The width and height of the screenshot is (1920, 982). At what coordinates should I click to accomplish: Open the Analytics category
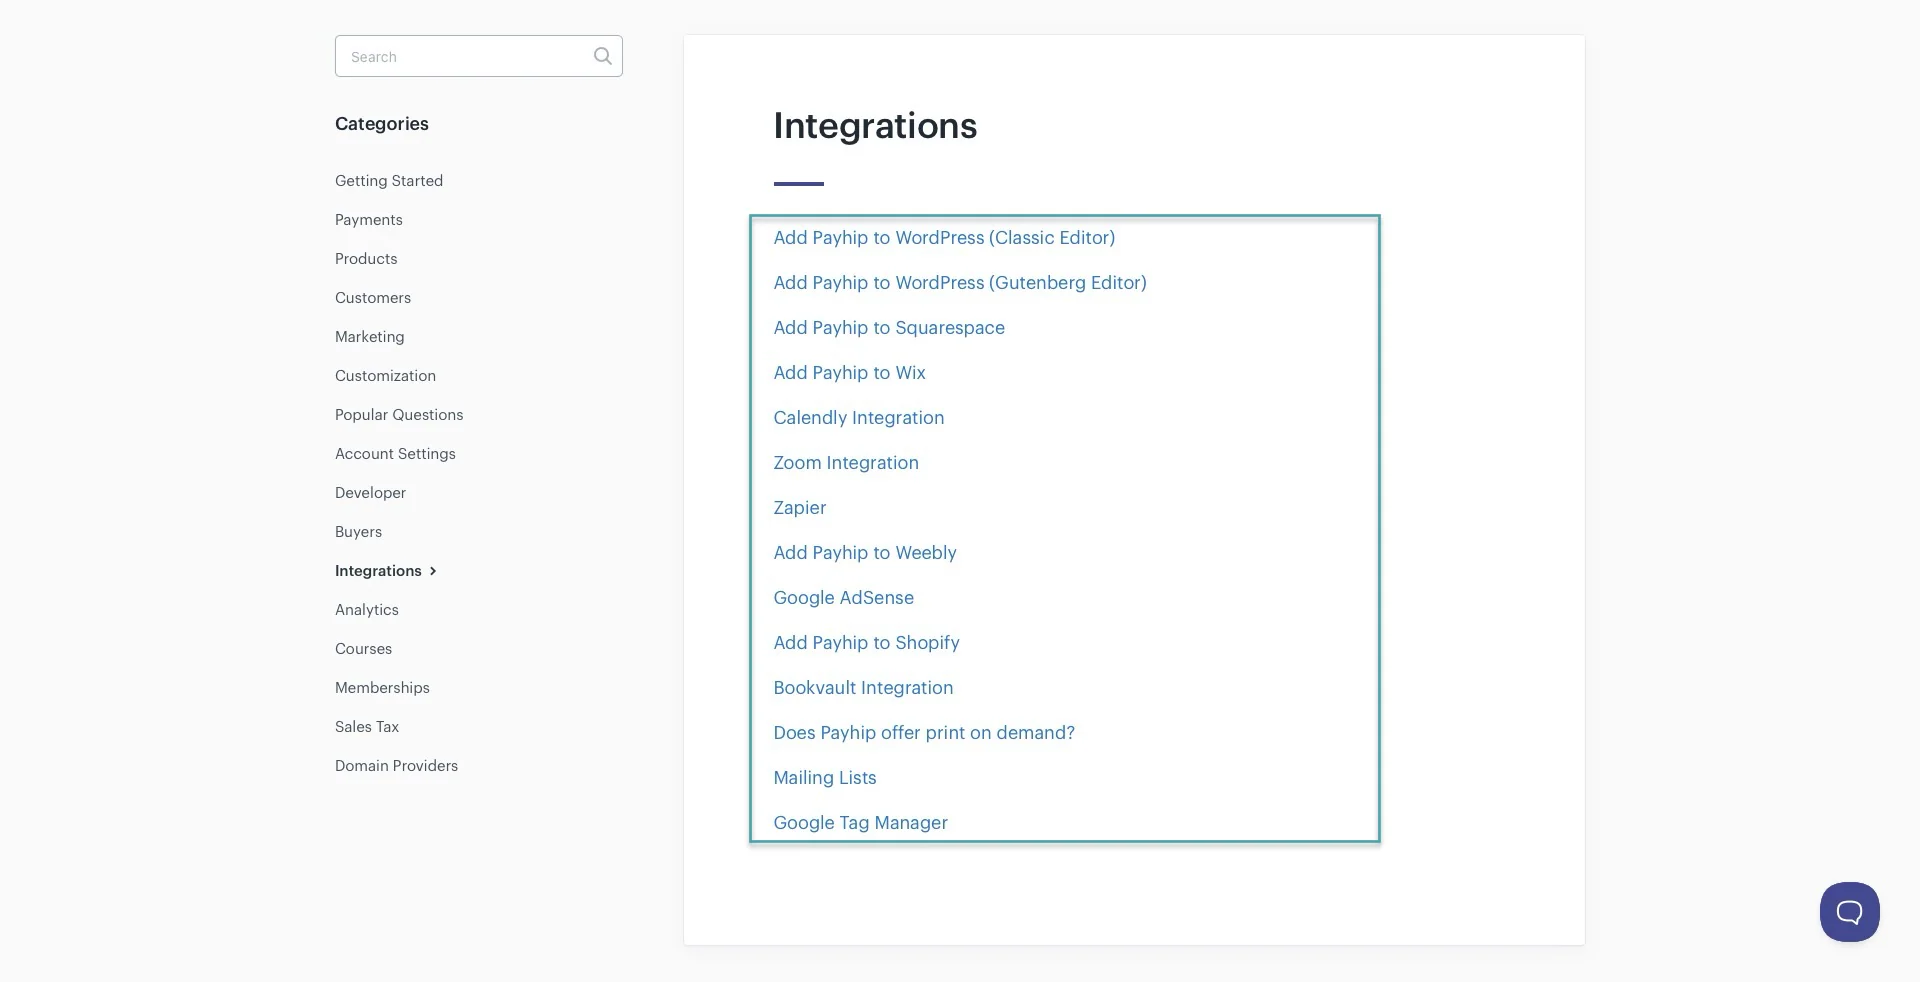pos(367,610)
